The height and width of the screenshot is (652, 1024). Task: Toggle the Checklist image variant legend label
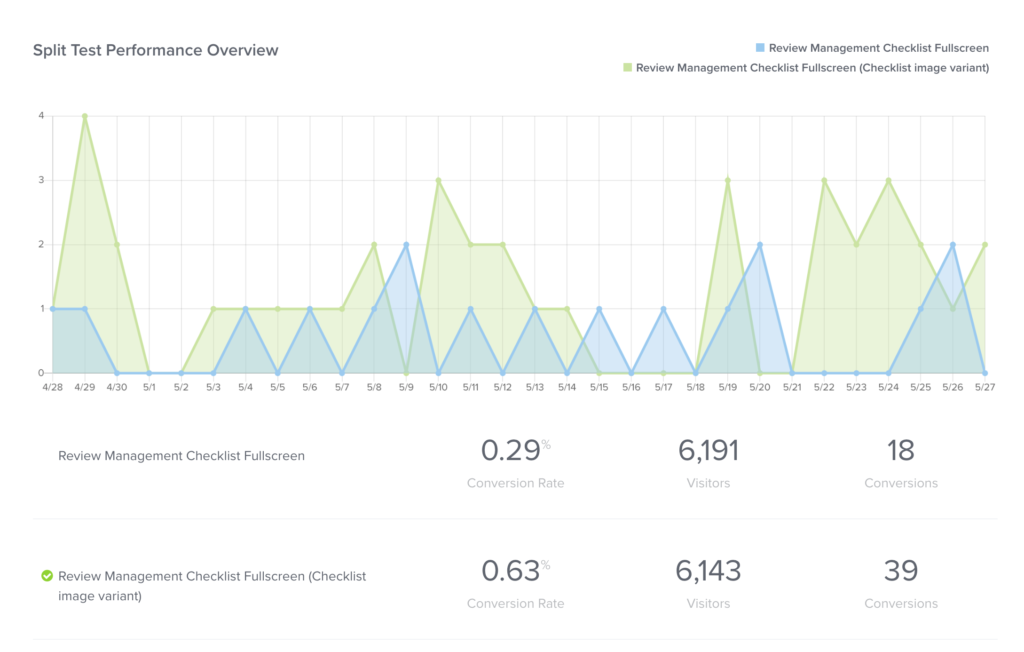click(813, 67)
